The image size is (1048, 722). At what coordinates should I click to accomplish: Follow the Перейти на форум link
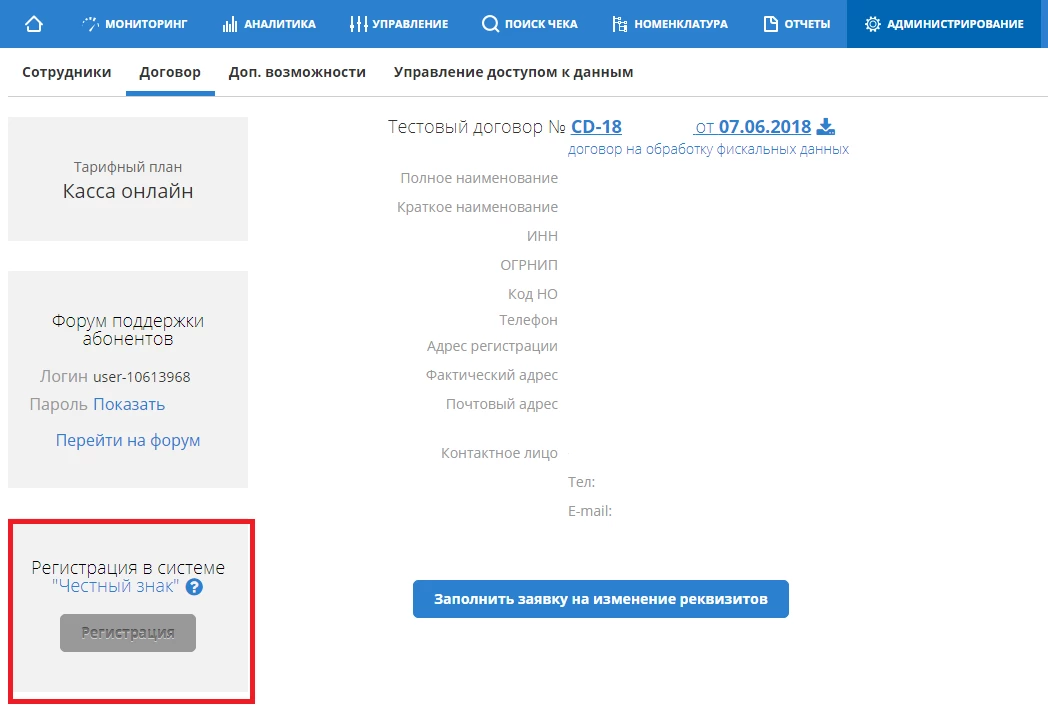tap(128, 440)
